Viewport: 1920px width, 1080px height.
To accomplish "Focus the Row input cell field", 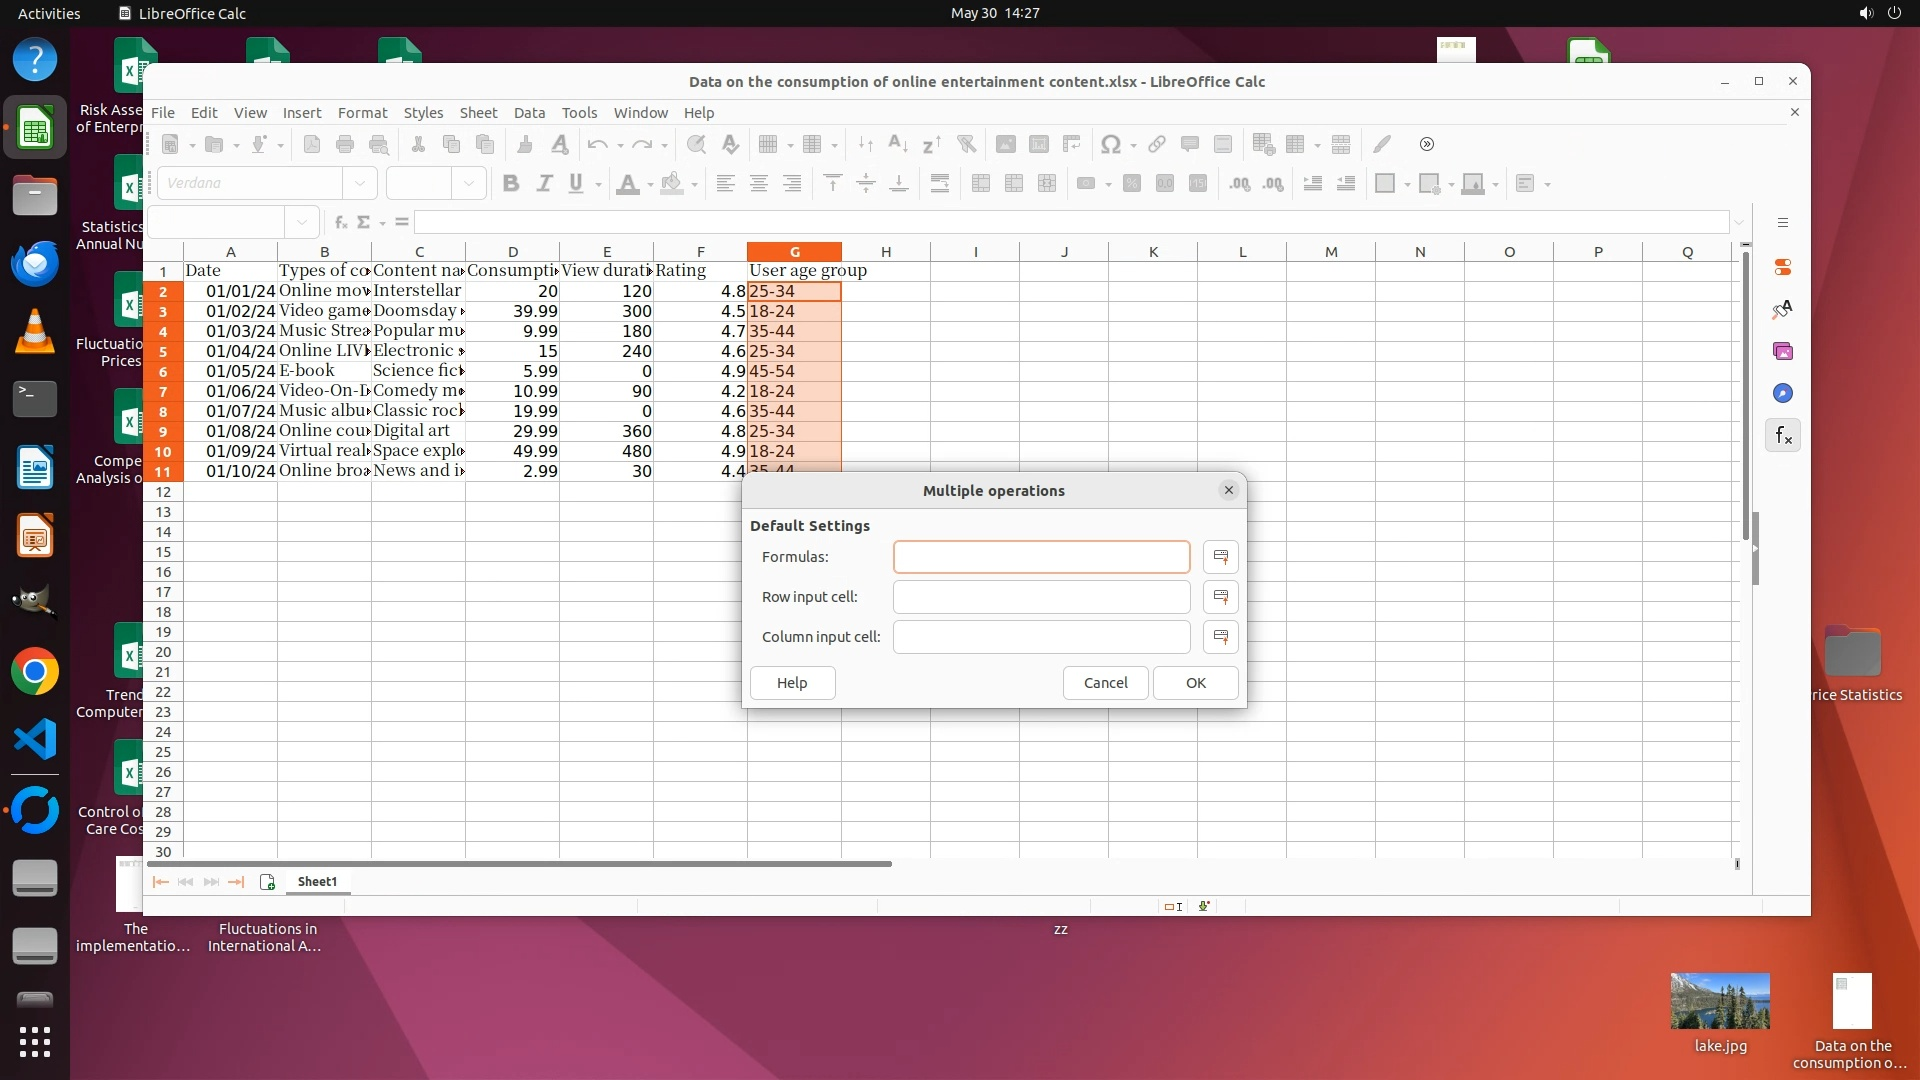I will tap(1041, 597).
